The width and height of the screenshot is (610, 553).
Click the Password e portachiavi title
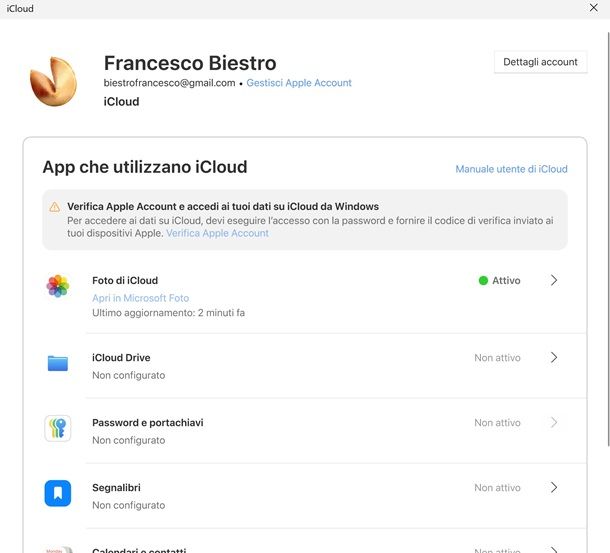point(147,423)
